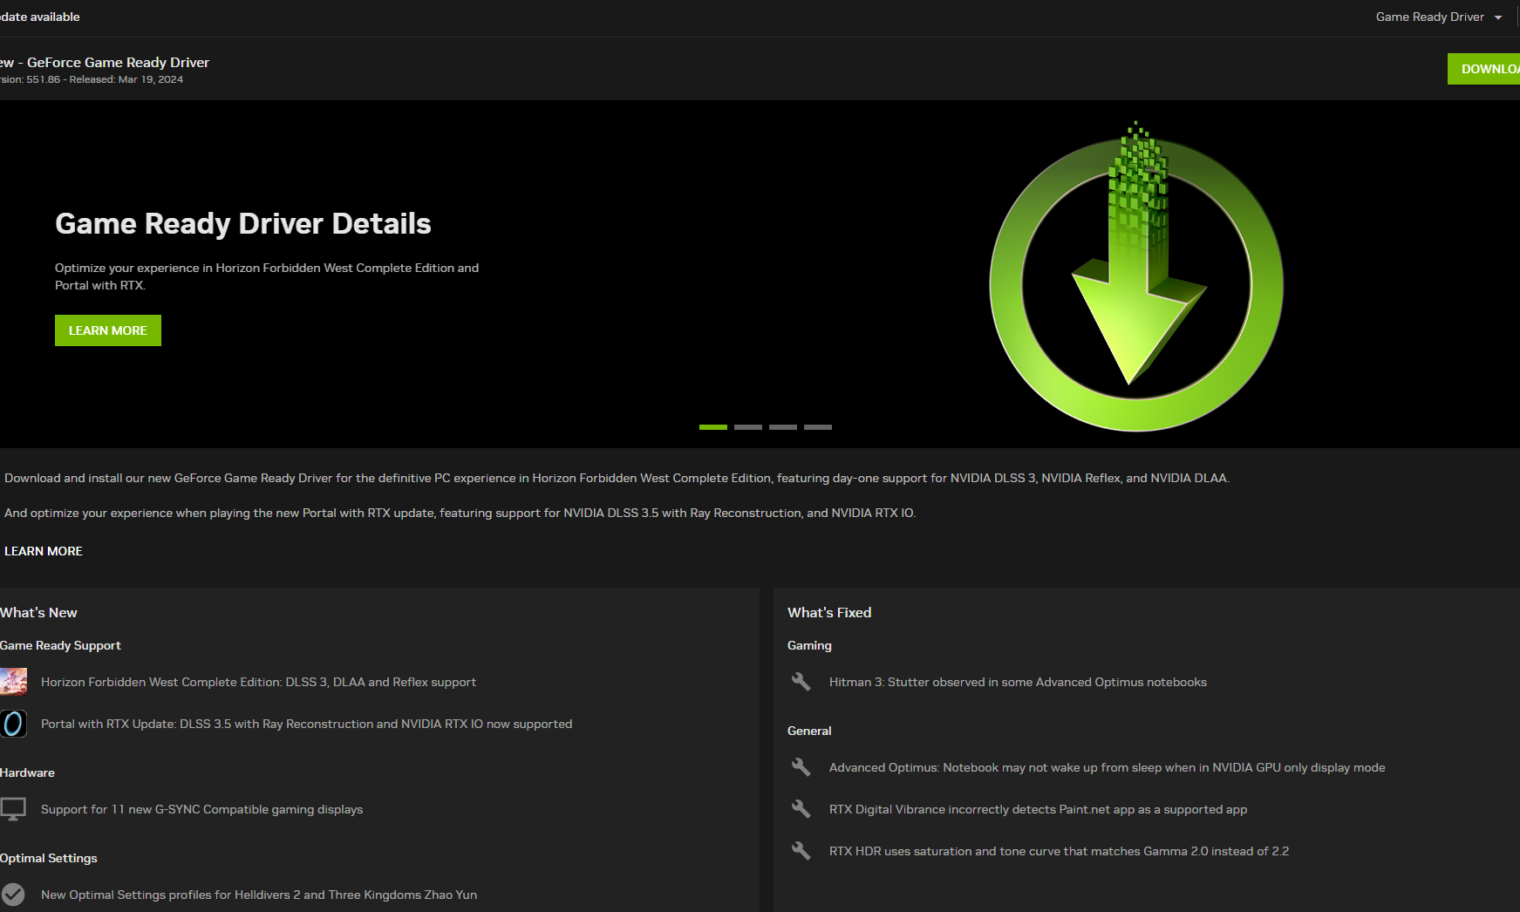Click the large green download arrow graphic
This screenshot has height=912, width=1520.
click(x=1136, y=277)
